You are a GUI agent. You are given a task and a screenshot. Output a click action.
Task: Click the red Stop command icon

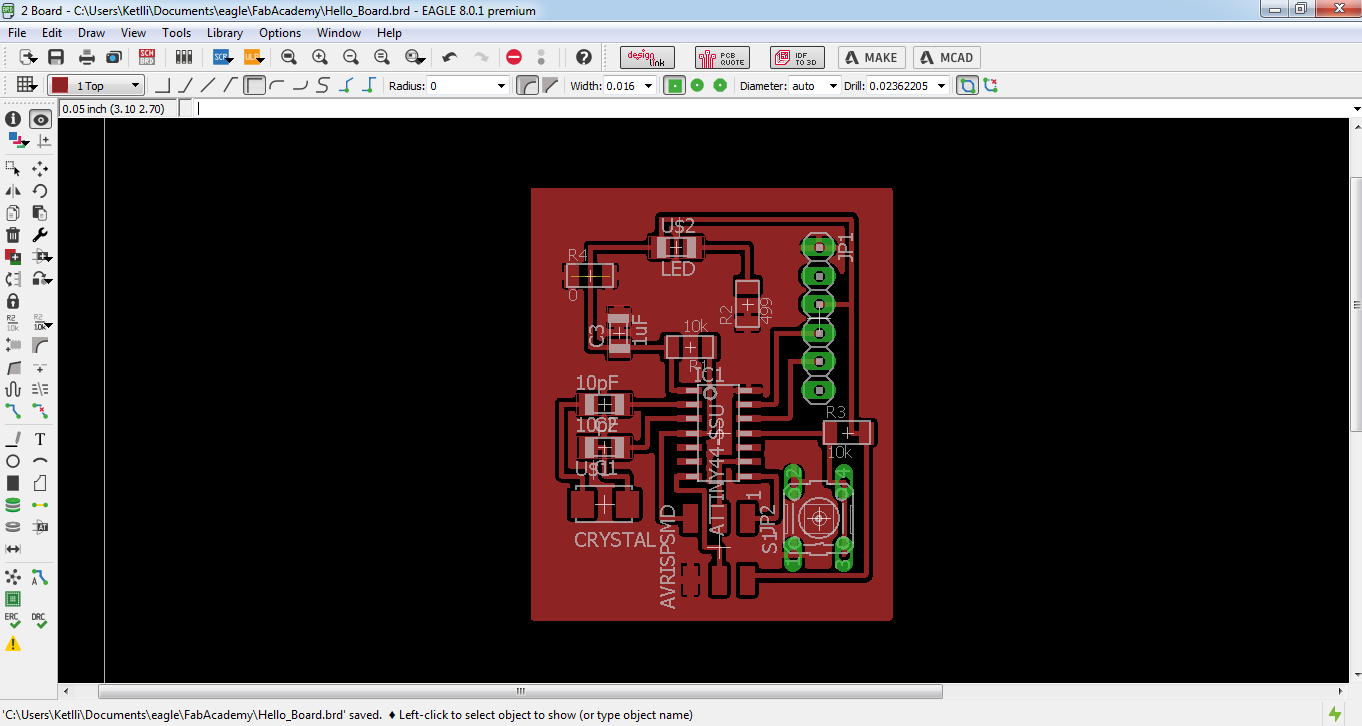[514, 57]
